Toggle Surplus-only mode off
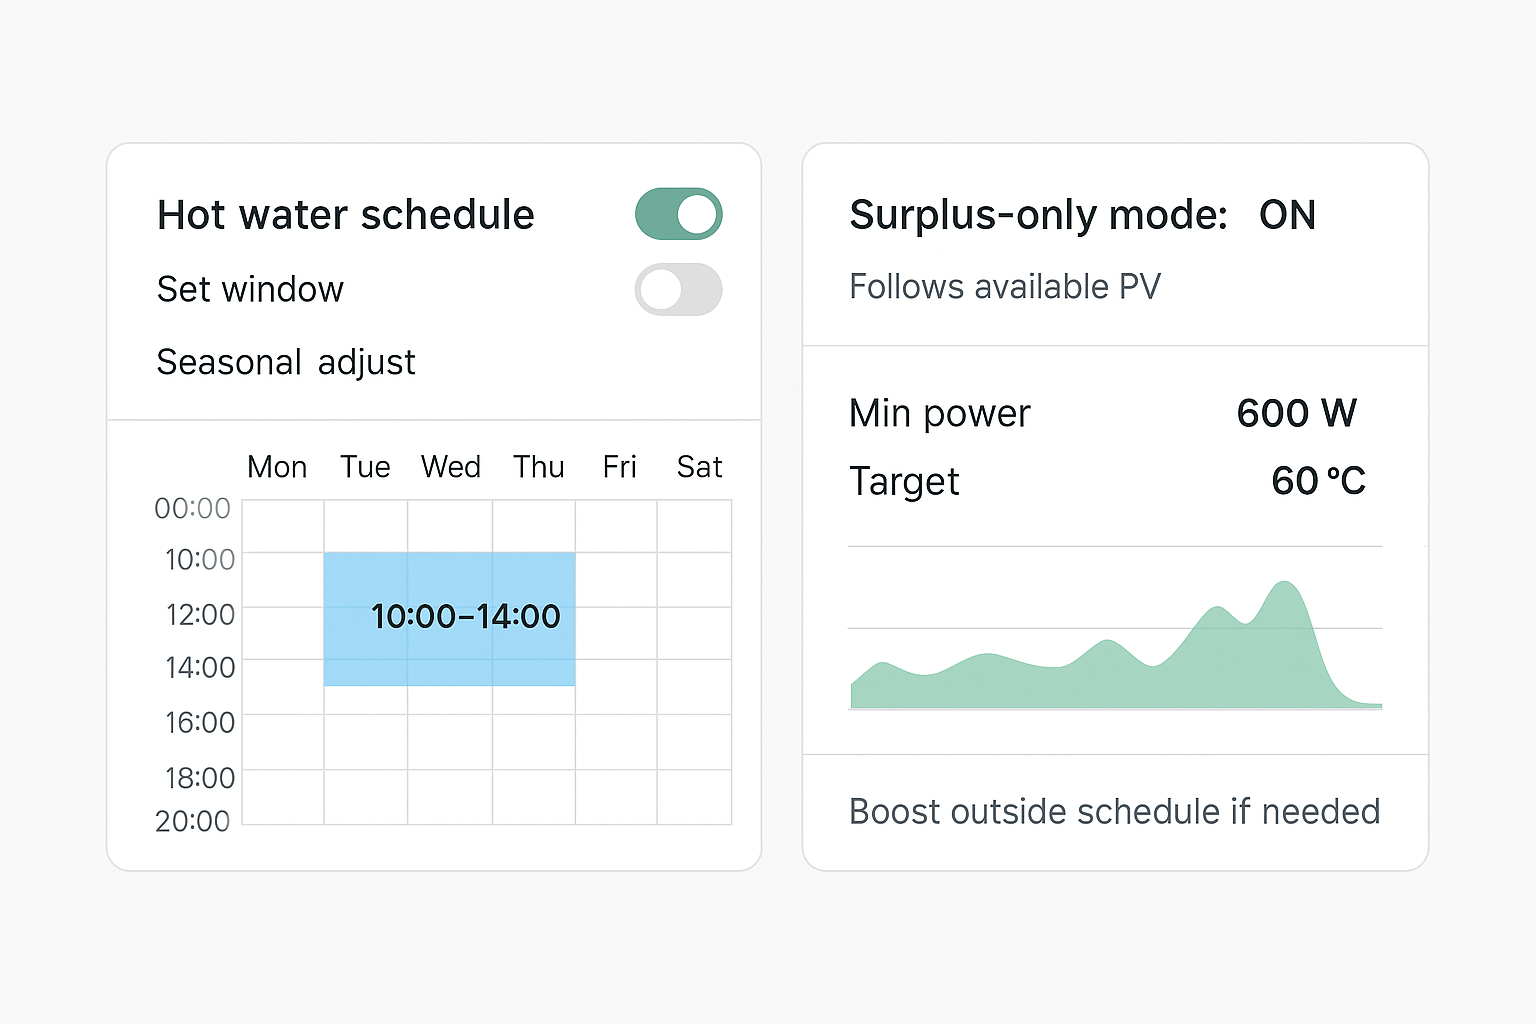The width and height of the screenshot is (1536, 1024). (1288, 215)
